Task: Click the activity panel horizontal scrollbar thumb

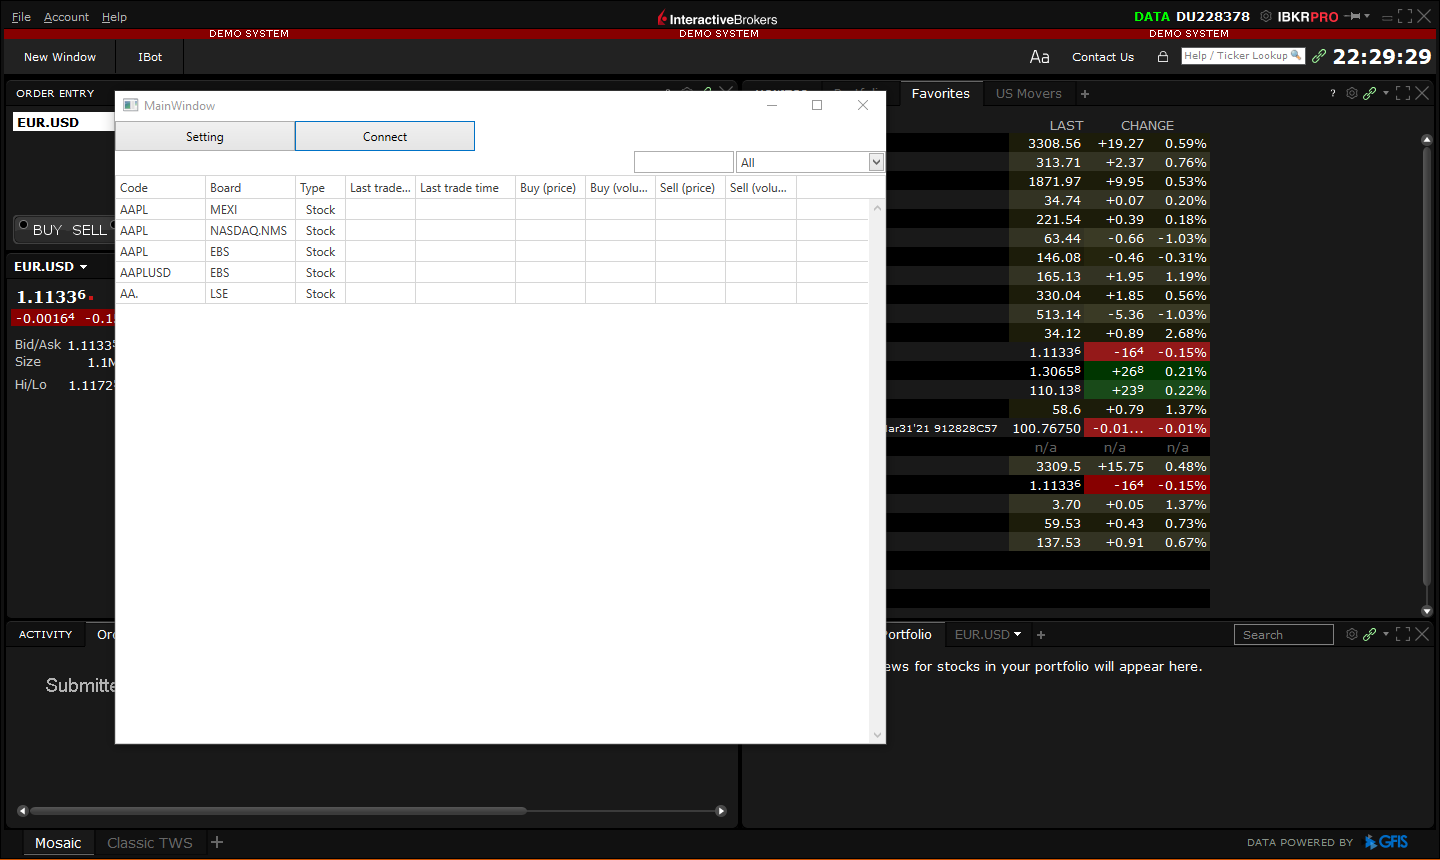Action: (x=278, y=811)
